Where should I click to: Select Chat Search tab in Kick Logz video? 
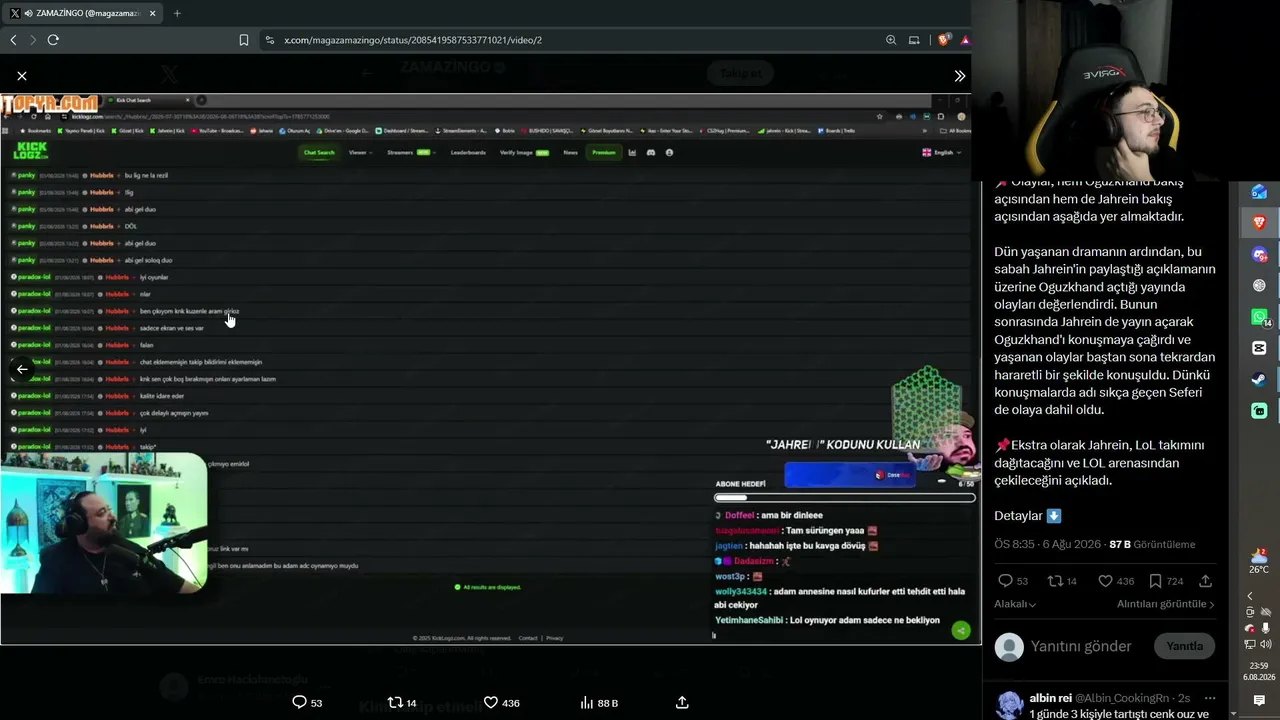[319, 153]
